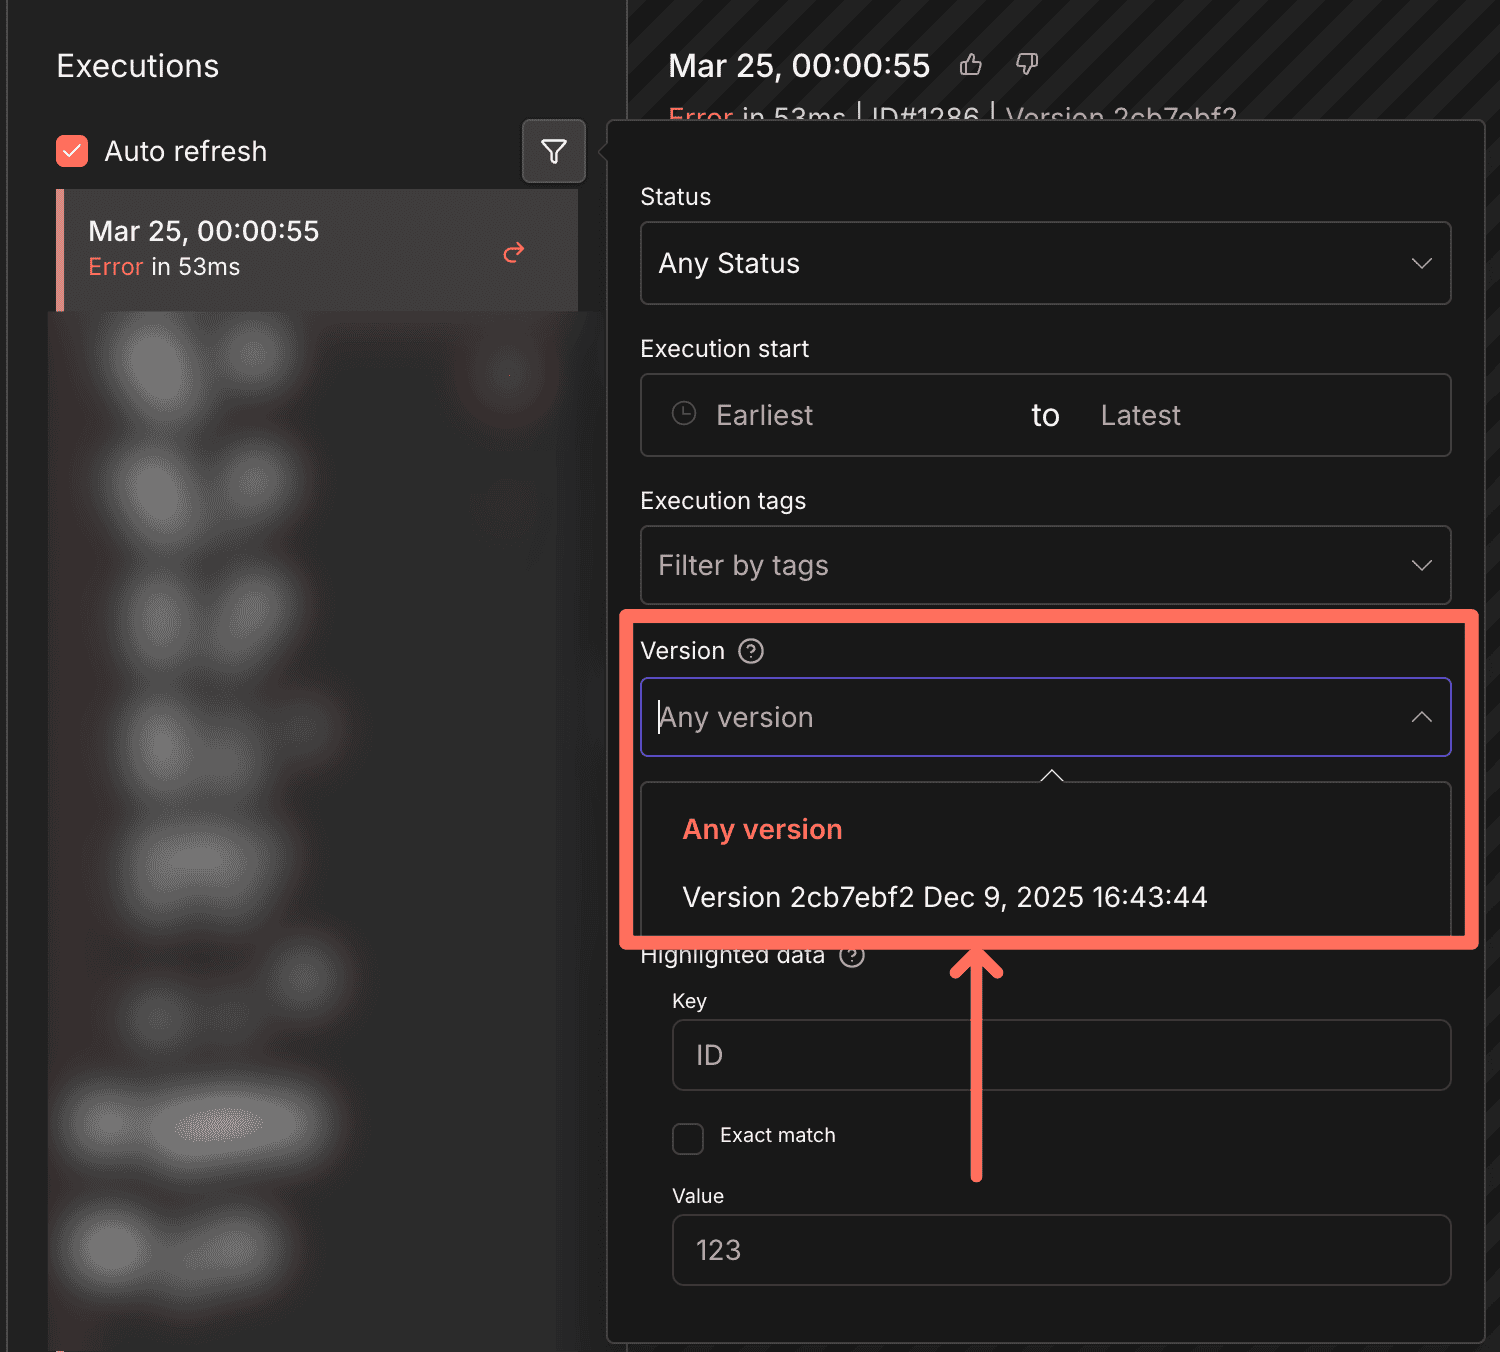Open the Any Status dropdown
1500x1352 pixels.
pyautogui.click(x=1045, y=263)
